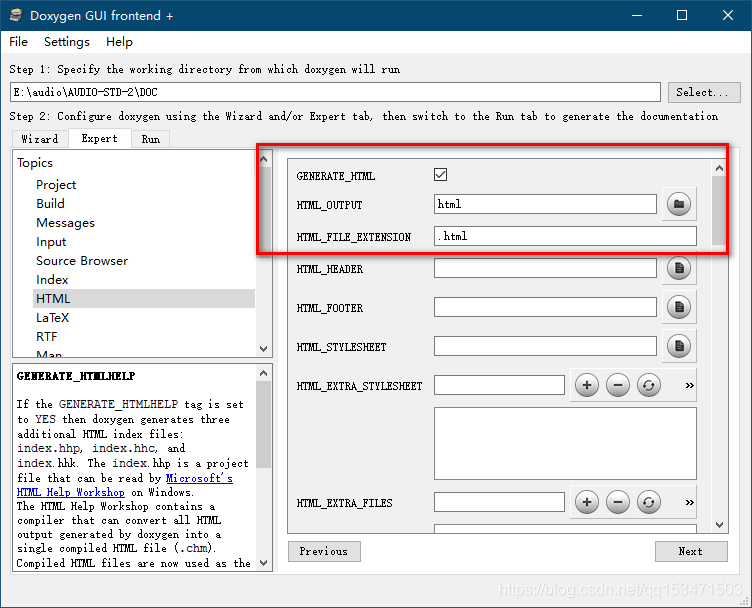Click the HTML_EXTRA_FILES label

(x=344, y=503)
